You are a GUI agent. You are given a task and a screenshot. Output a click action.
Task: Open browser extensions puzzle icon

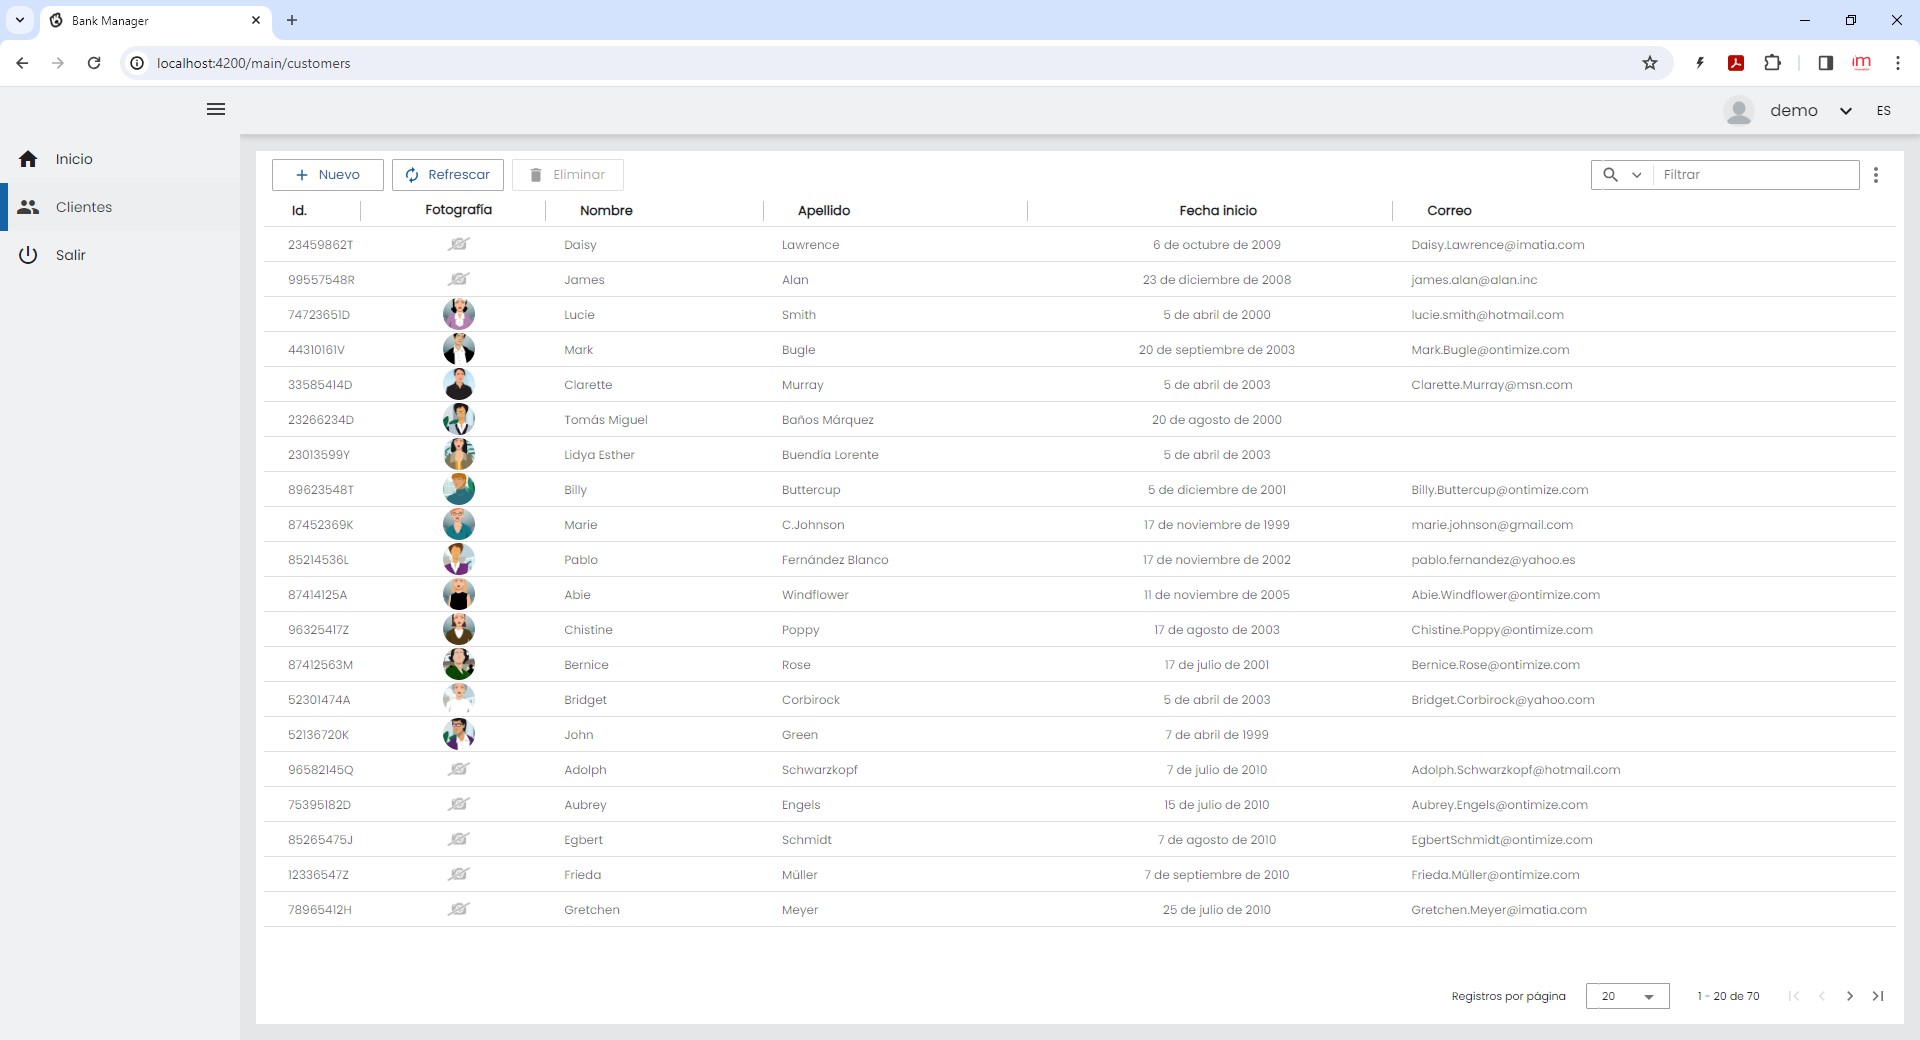1772,63
